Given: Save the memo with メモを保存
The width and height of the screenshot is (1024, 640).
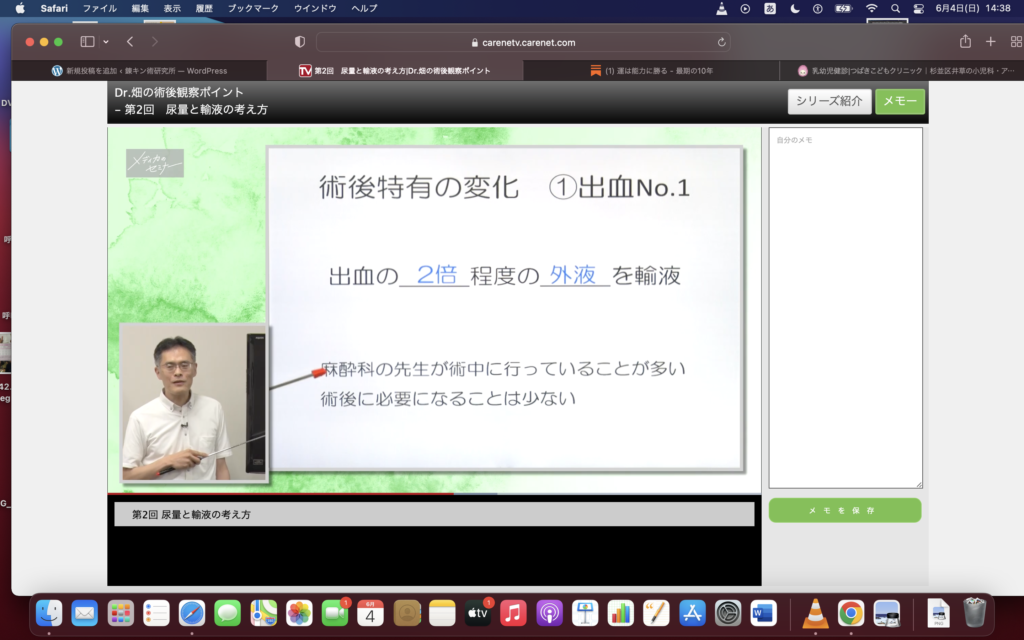Looking at the screenshot, I should 844,510.
